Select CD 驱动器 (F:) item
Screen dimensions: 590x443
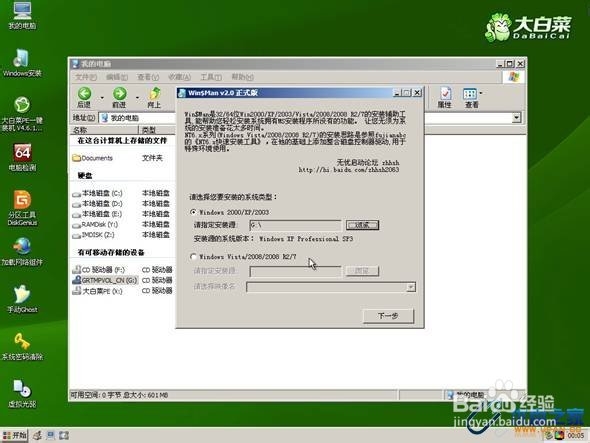tap(99, 270)
